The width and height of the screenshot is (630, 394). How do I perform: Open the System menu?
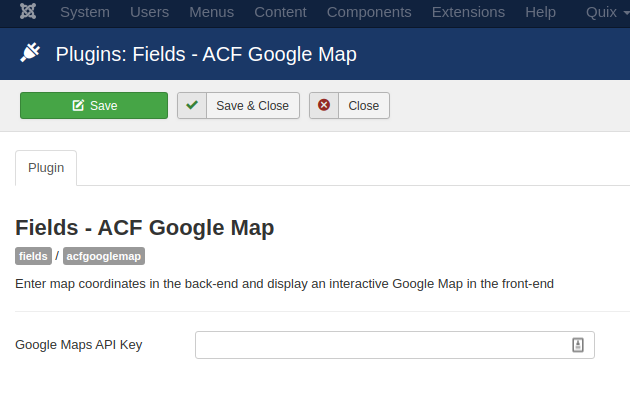(85, 12)
